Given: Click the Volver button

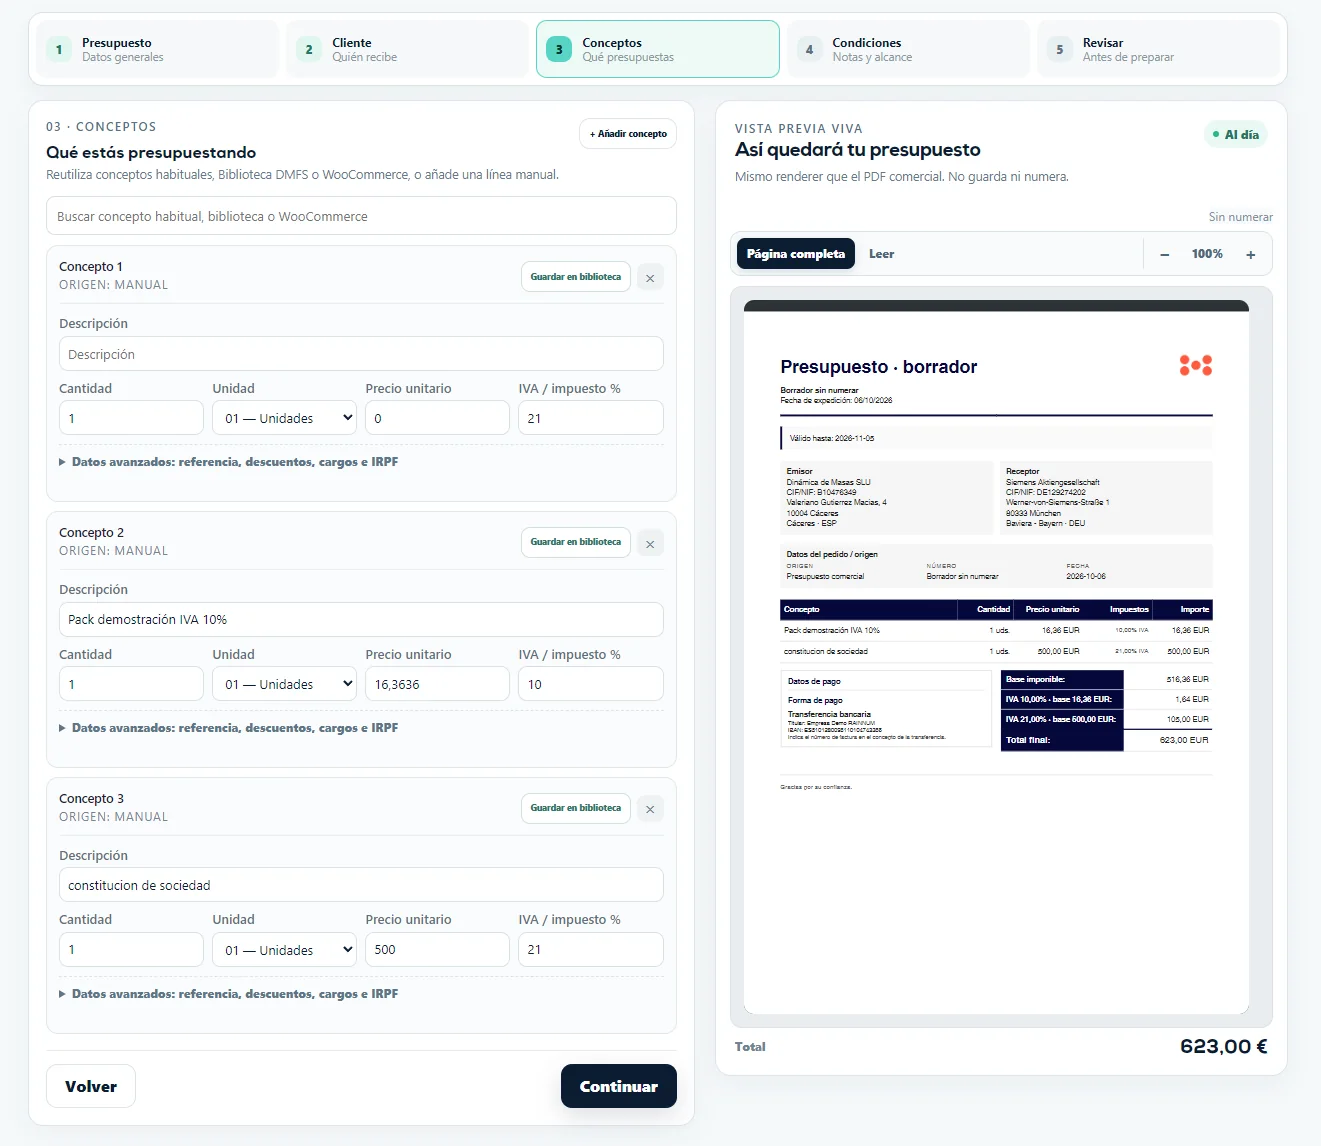Looking at the screenshot, I should pos(91,1087).
